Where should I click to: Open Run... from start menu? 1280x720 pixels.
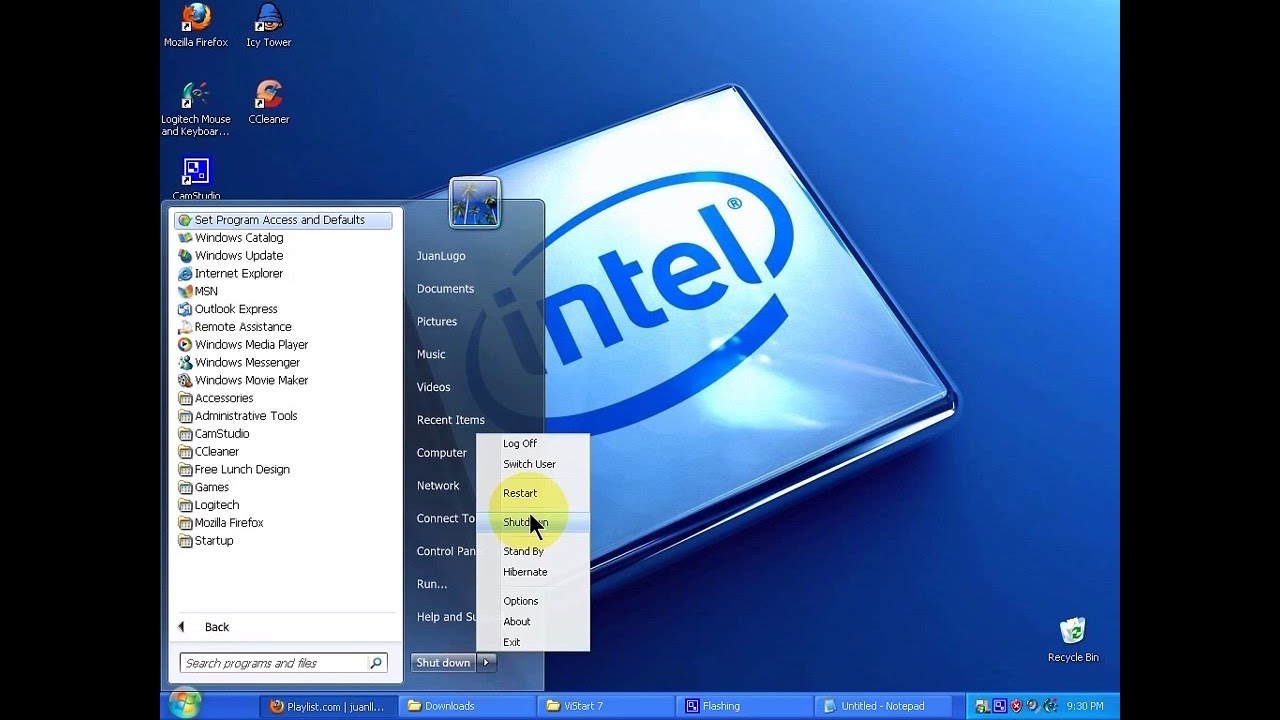pos(432,584)
